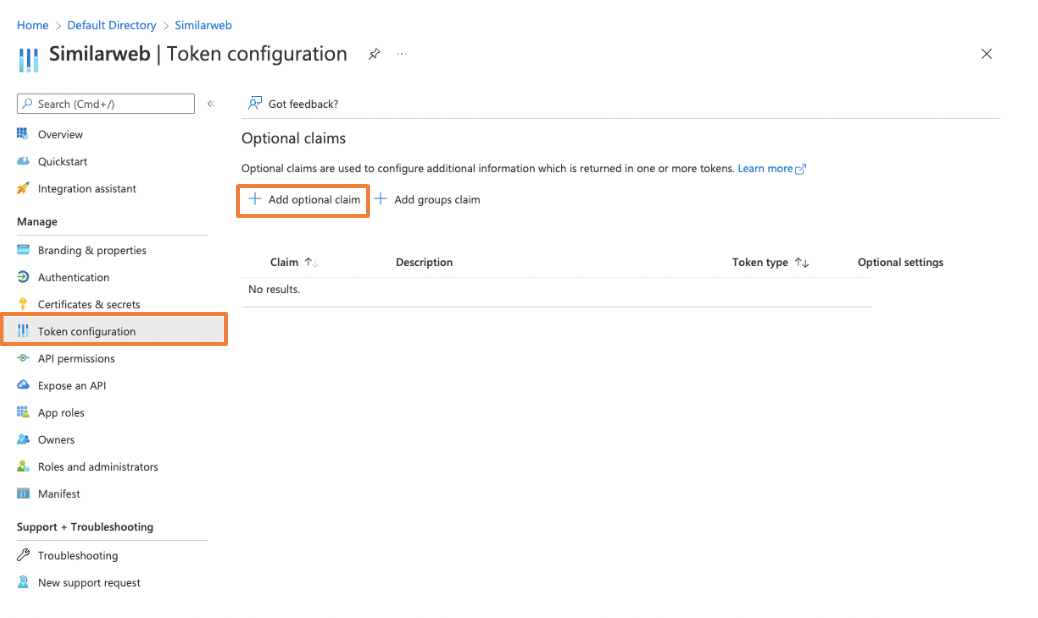
Task: Open the ellipsis more options menu
Action: 402,54
